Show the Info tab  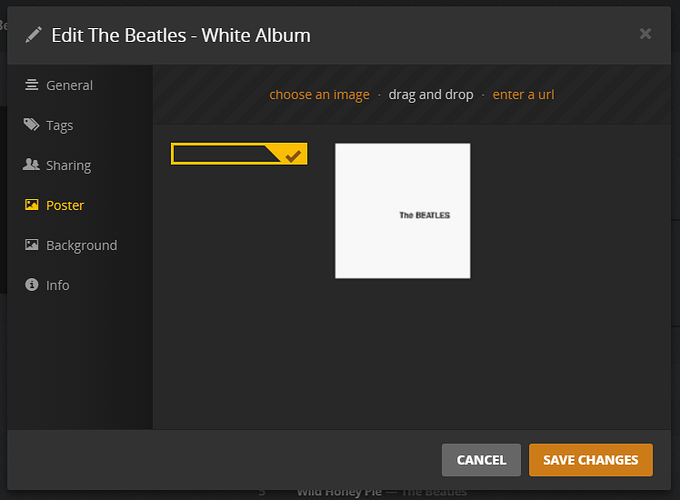[x=58, y=285]
